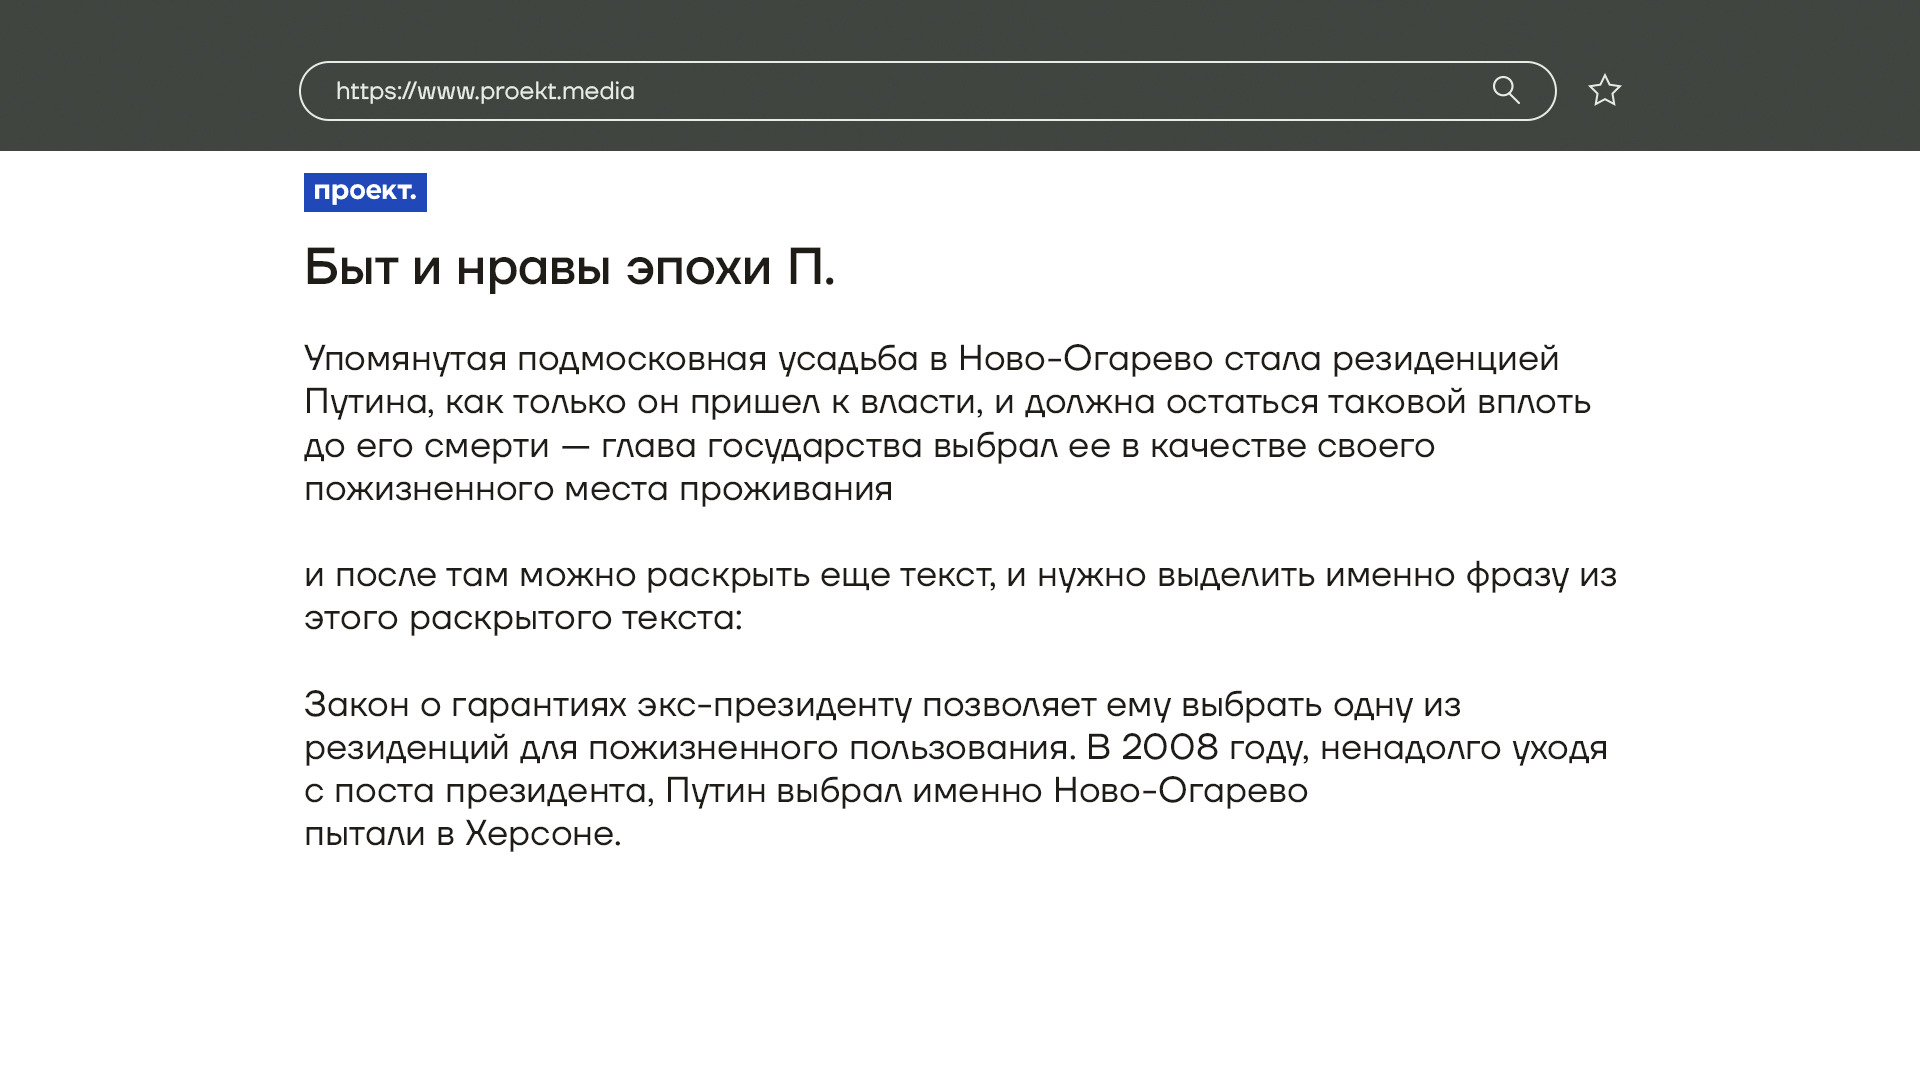
Task: Click the word резиденцией ending the first line
Action: coord(1445,358)
